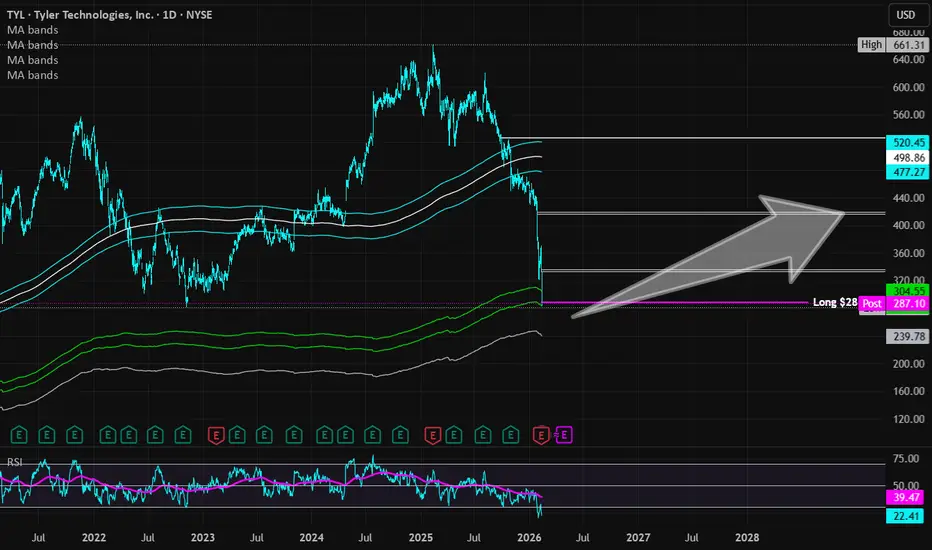Click the High 661.31 price label

[893, 45]
